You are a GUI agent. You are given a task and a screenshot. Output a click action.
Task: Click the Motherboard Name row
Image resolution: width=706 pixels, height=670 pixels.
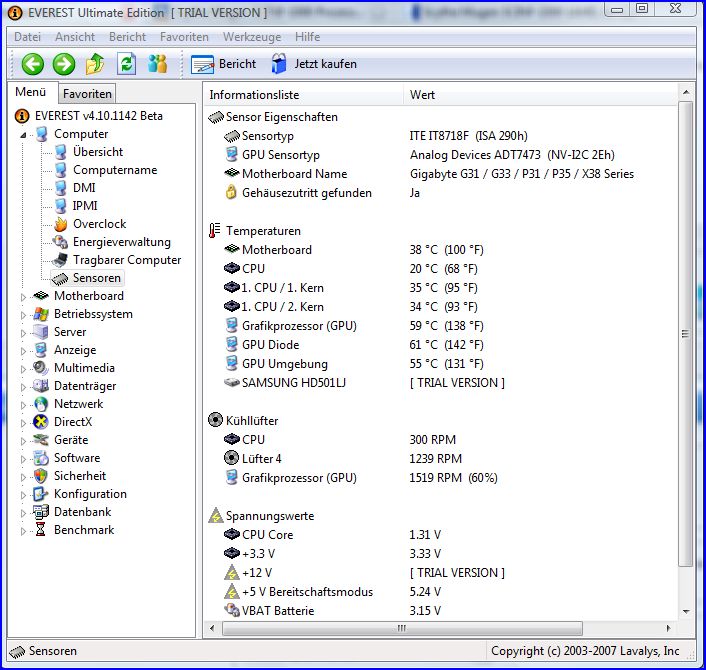tap(441, 174)
